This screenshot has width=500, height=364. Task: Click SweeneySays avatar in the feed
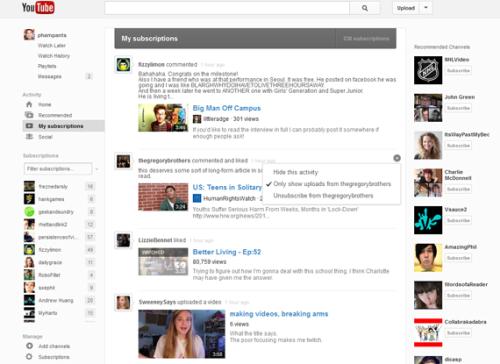pyautogui.click(x=123, y=303)
